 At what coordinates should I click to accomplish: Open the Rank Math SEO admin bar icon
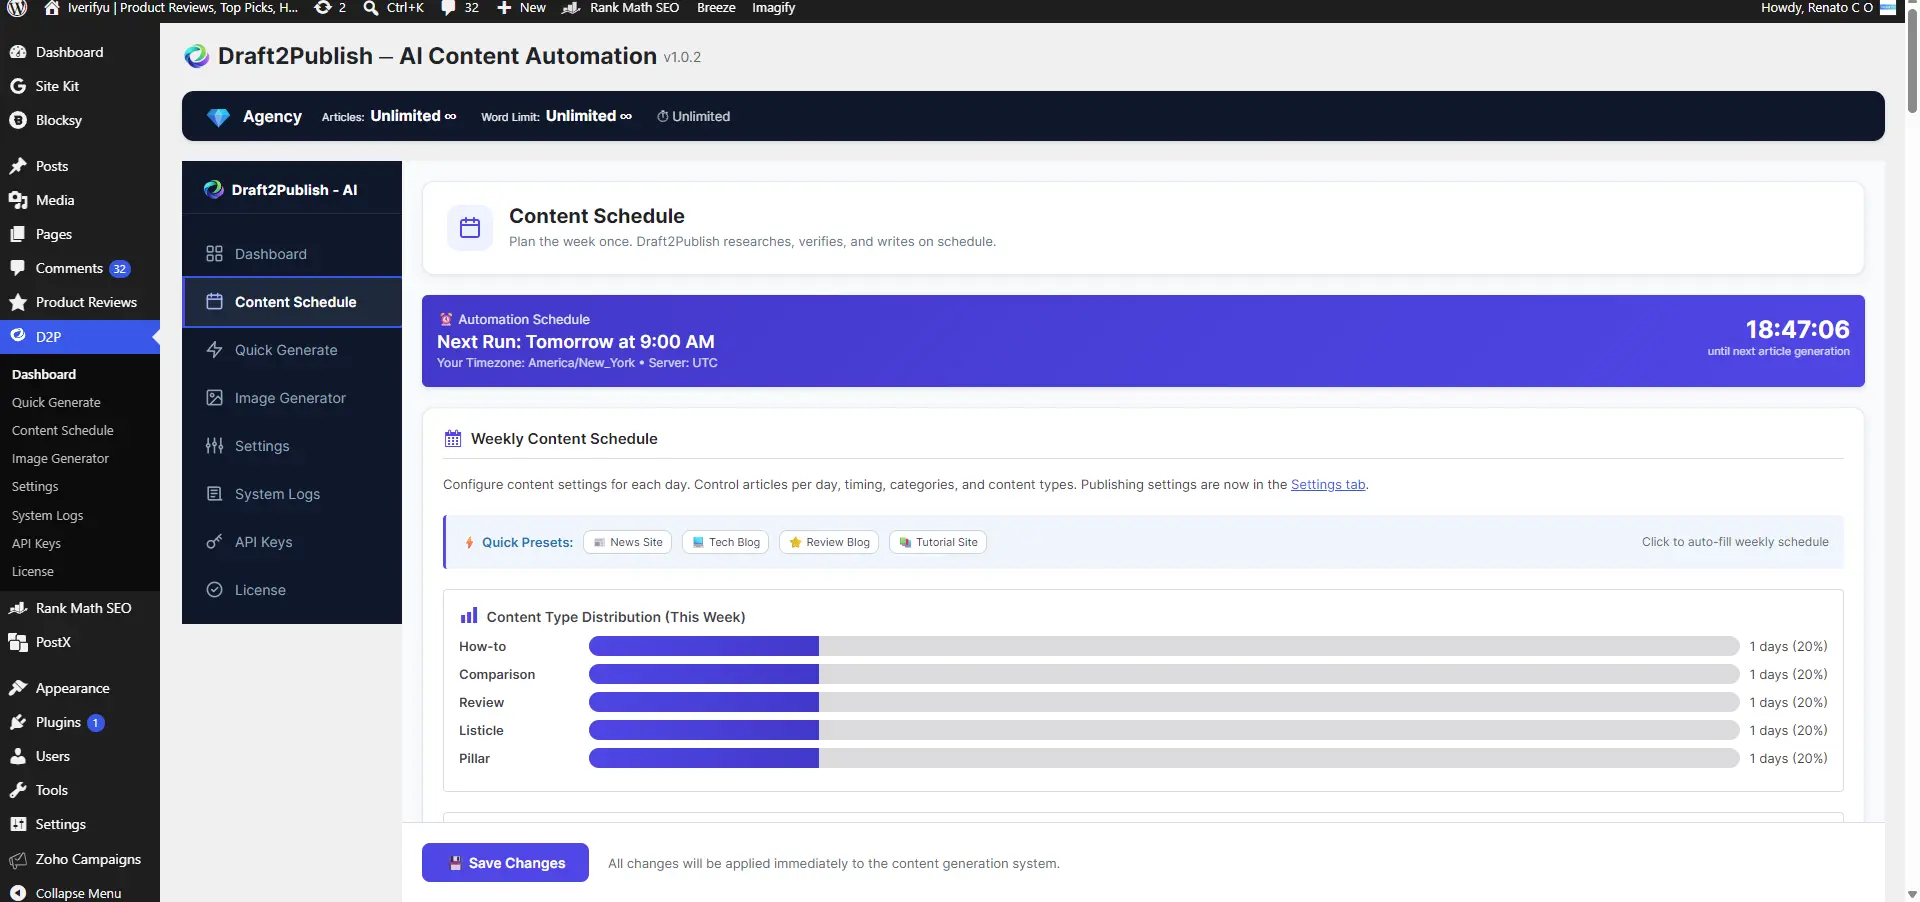[571, 7]
